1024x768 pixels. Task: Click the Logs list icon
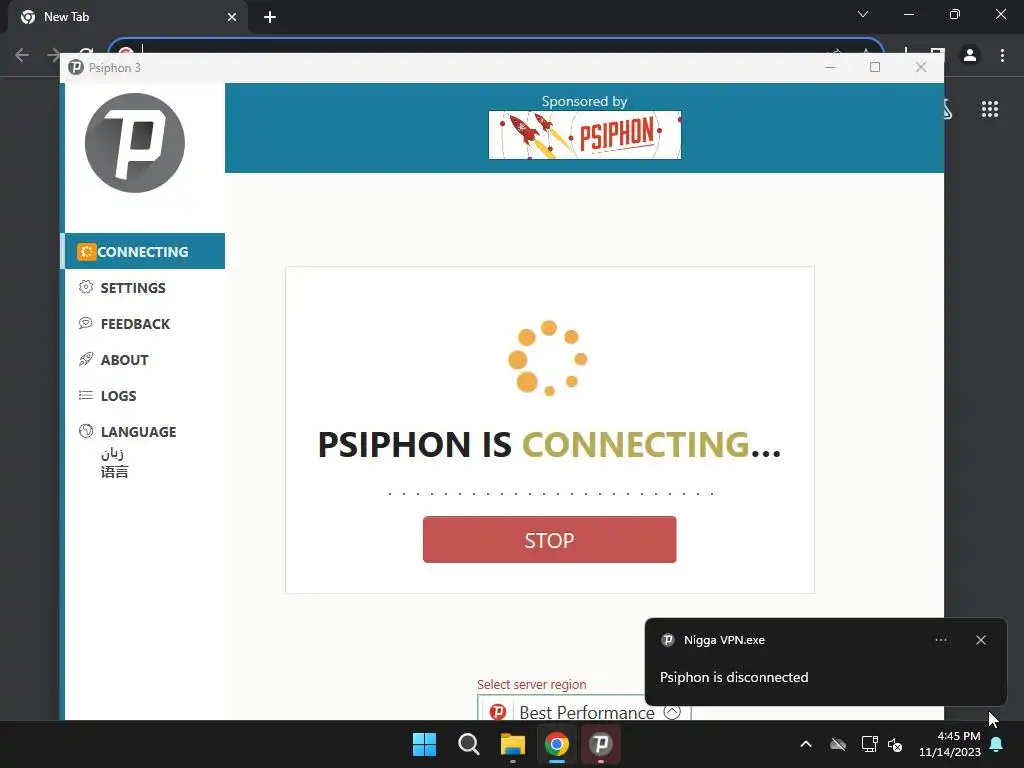click(x=86, y=394)
